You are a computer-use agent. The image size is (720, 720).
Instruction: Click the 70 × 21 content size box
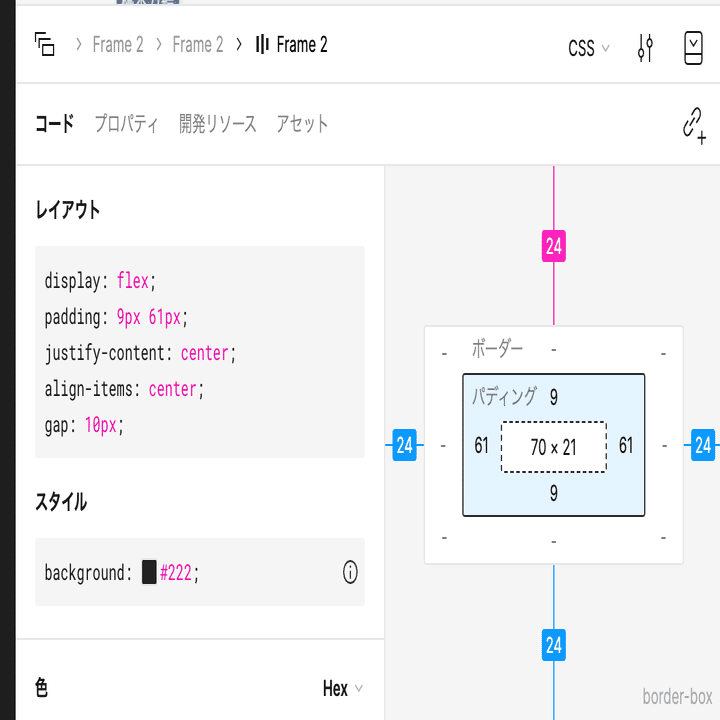[x=553, y=447]
